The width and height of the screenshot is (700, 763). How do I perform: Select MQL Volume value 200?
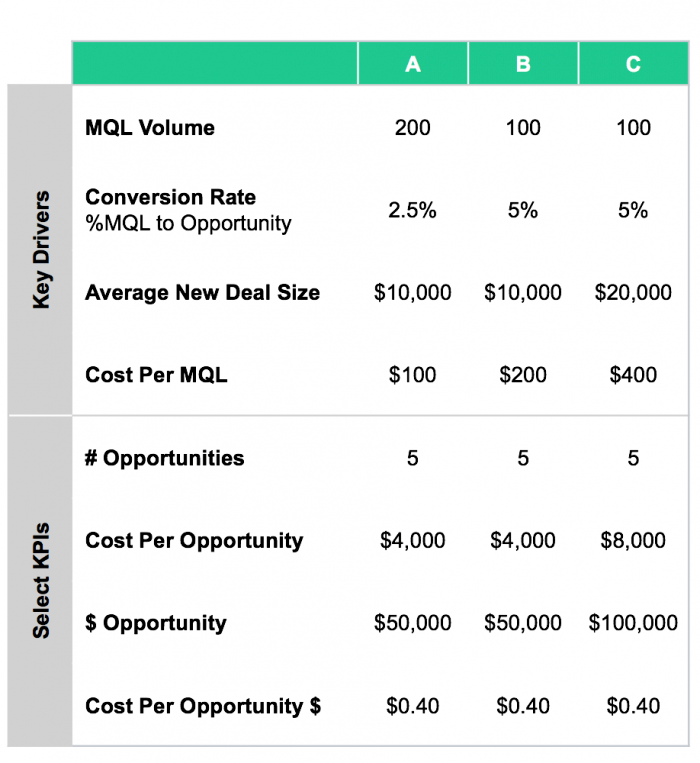412,128
